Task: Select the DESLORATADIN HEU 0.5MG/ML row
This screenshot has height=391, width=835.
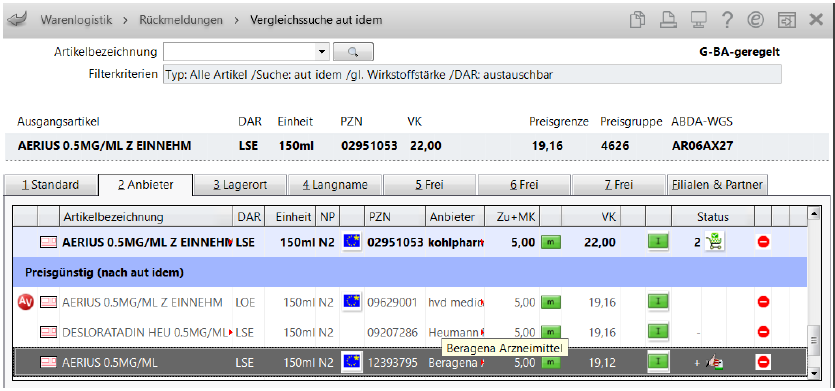Action: click(x=410, y=332)
